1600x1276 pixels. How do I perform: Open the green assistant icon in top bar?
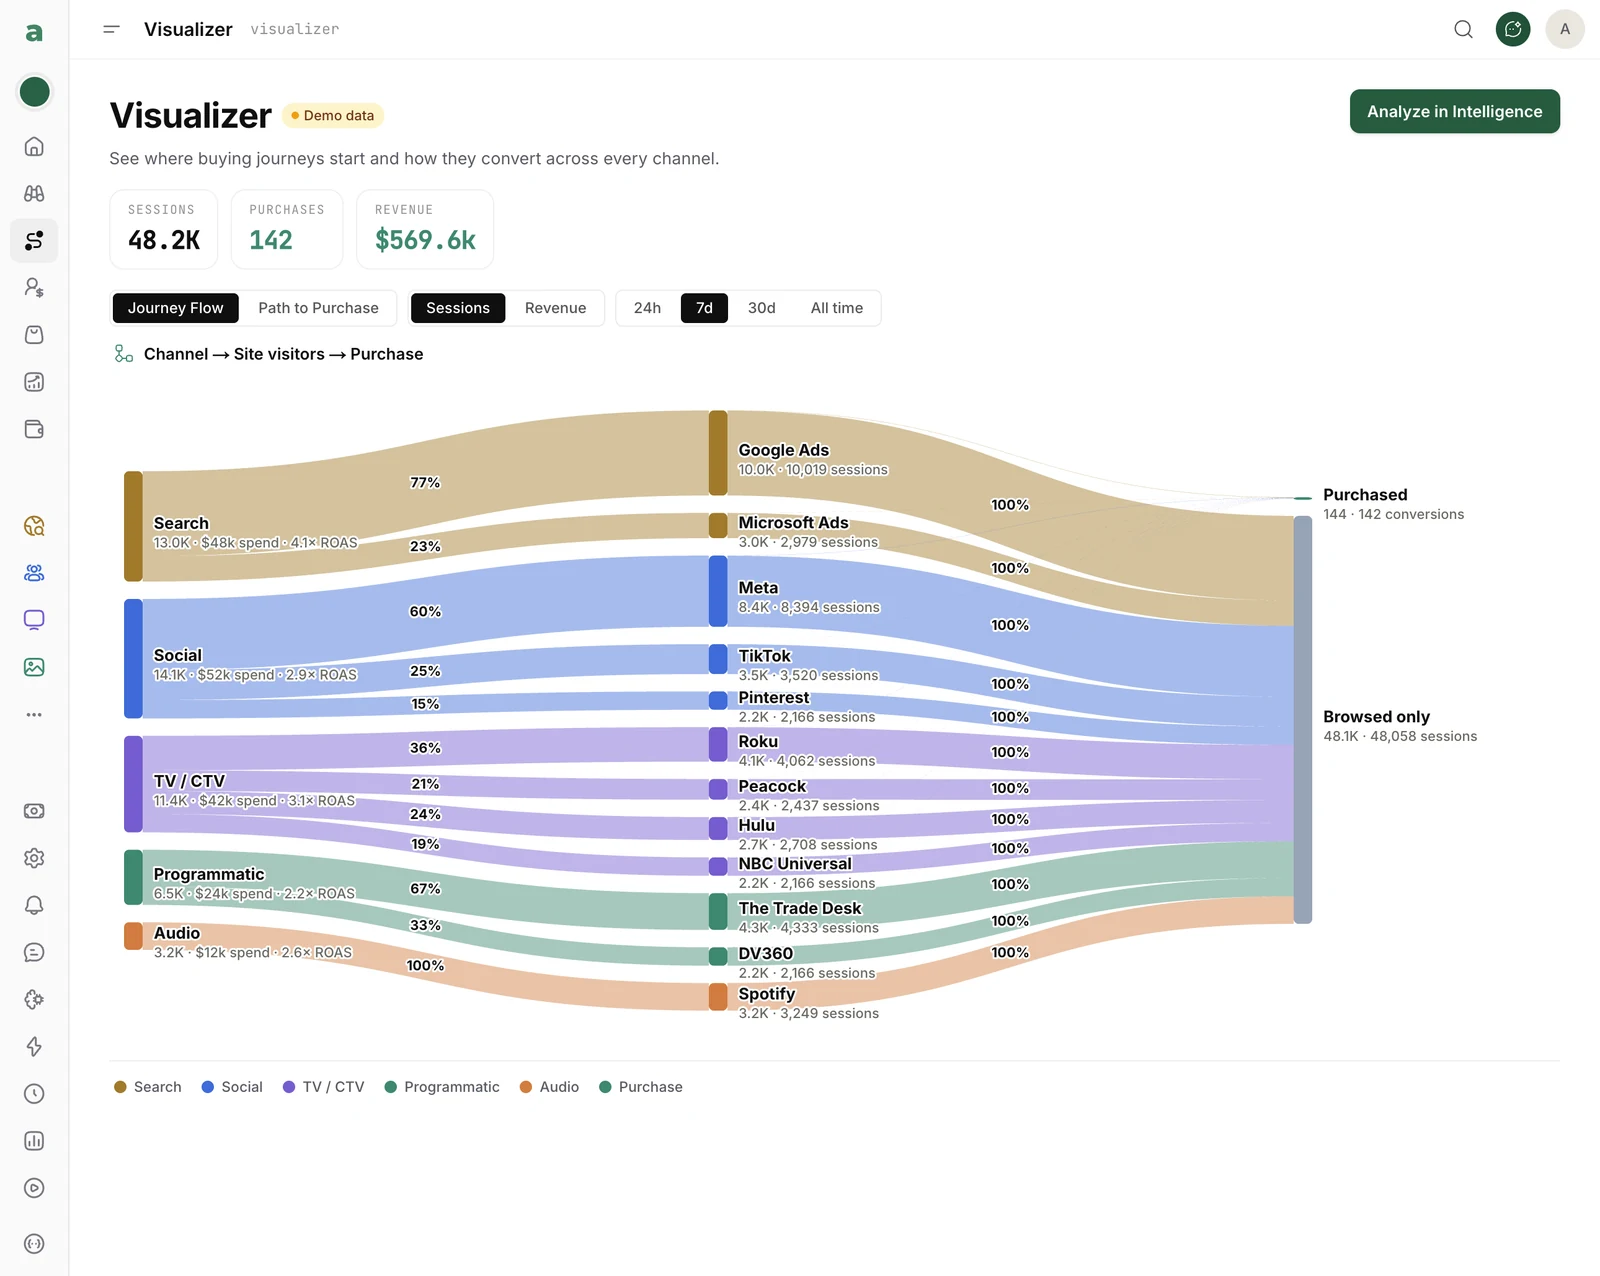1513,29
